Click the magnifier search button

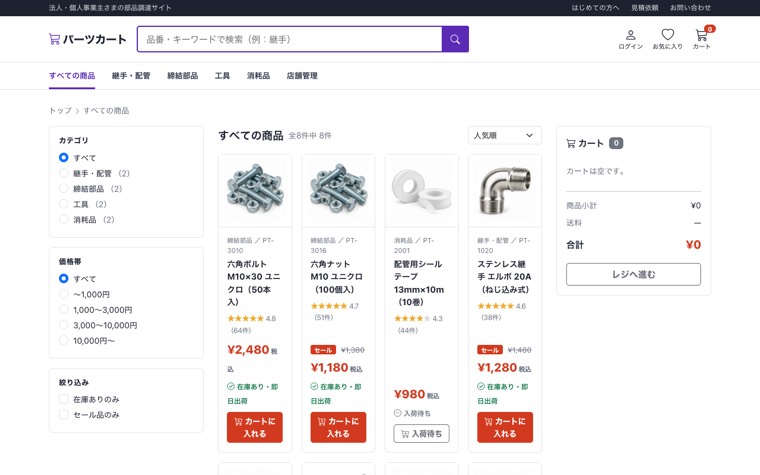(455, 39)
